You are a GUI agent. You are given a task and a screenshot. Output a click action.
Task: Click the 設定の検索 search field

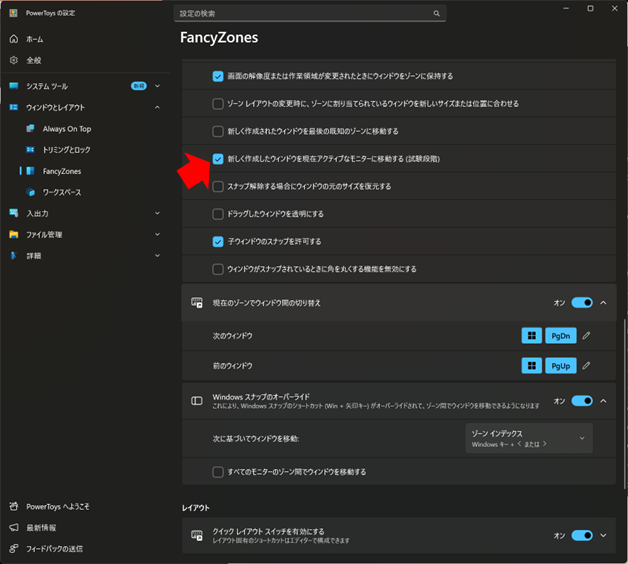(x=300, y=14)
